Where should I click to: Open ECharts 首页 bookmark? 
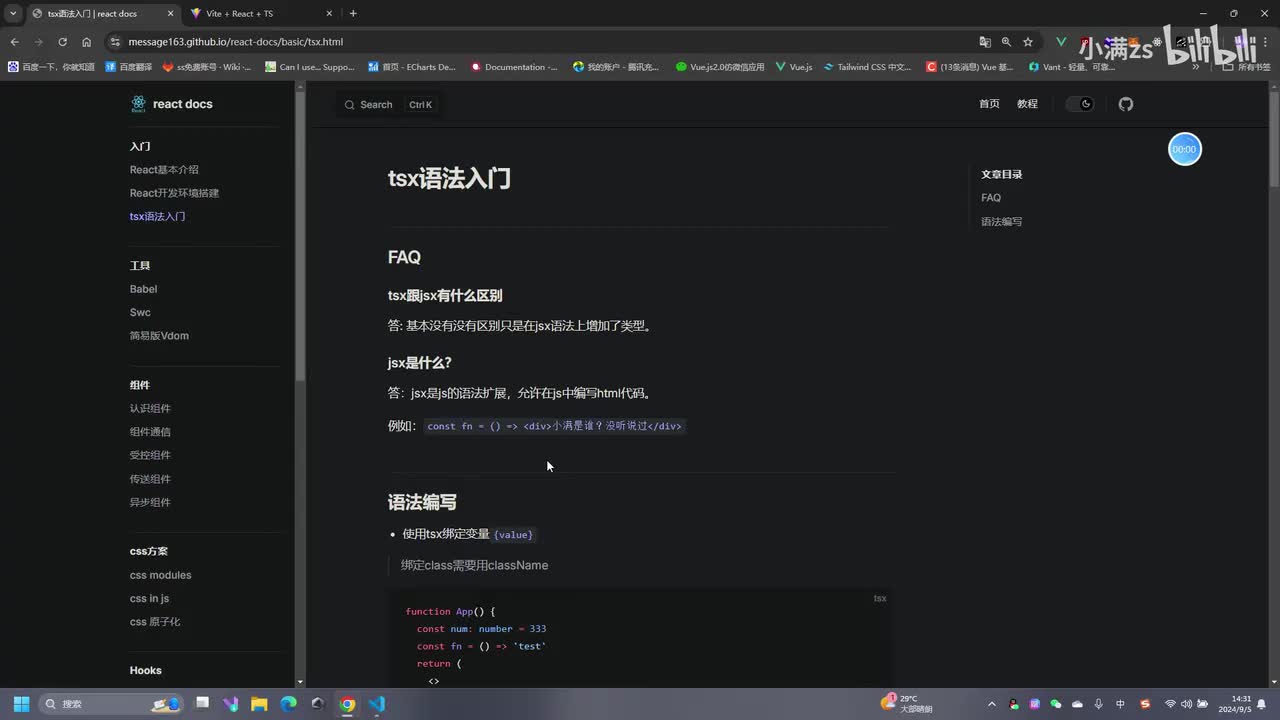pyautogui.click(x=411, y=67)
